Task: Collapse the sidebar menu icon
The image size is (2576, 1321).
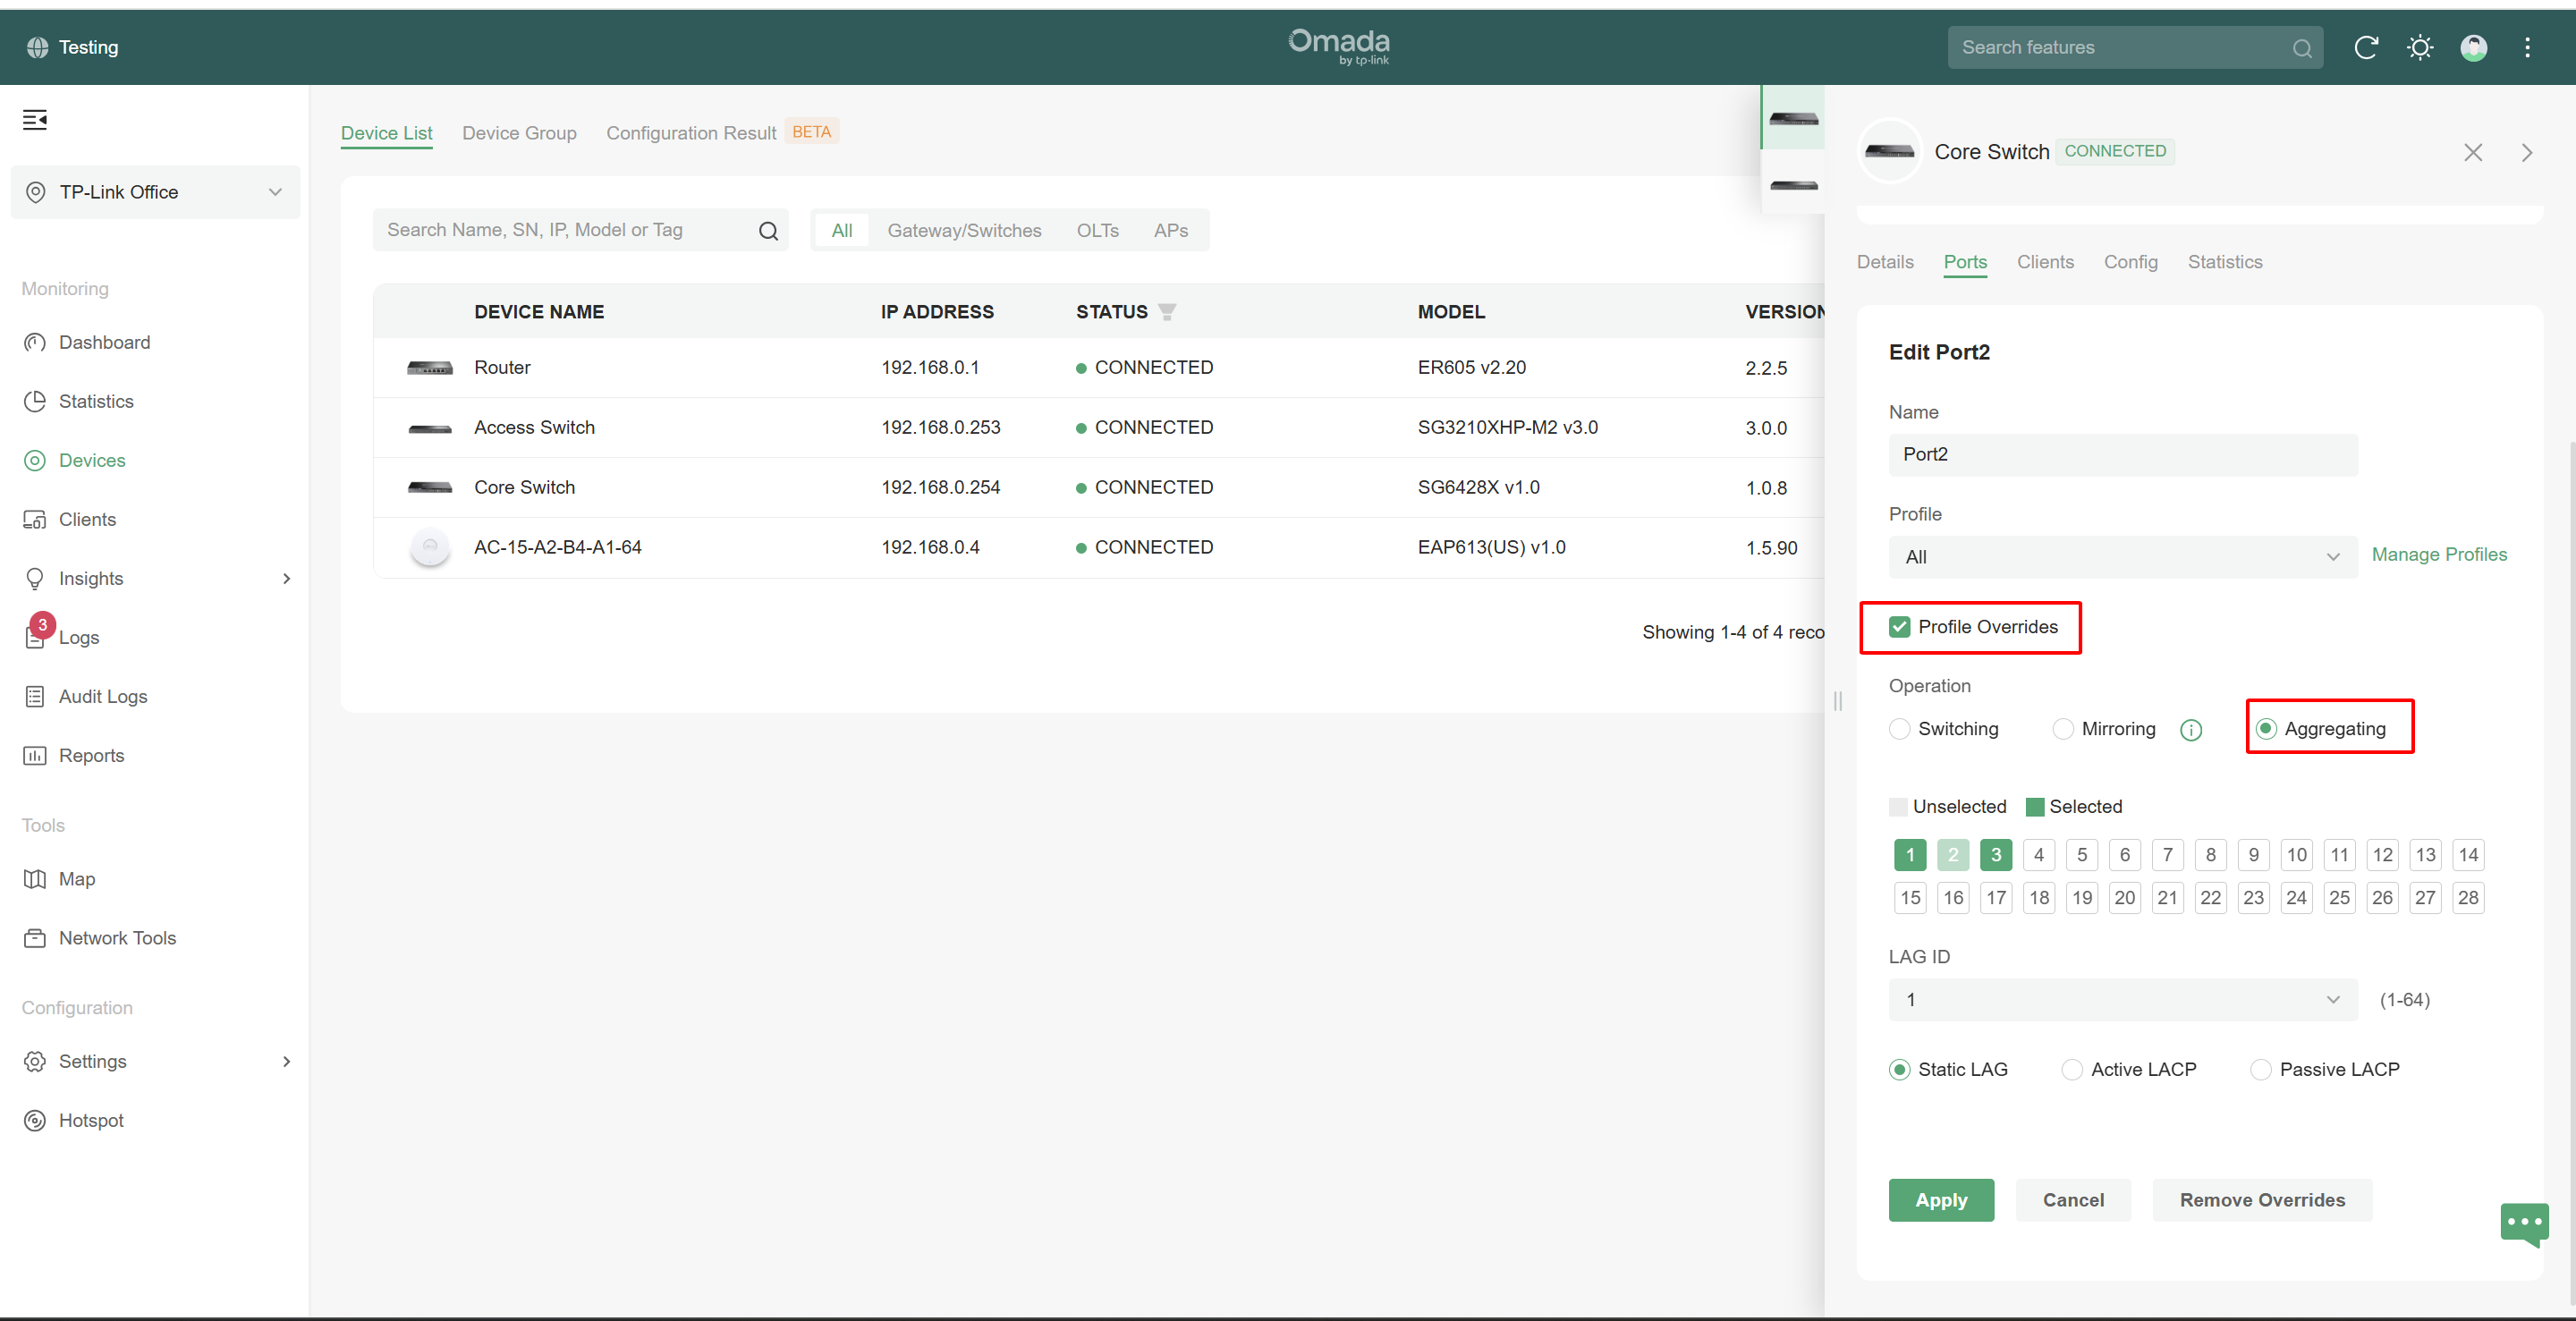Action: [35, 120]
